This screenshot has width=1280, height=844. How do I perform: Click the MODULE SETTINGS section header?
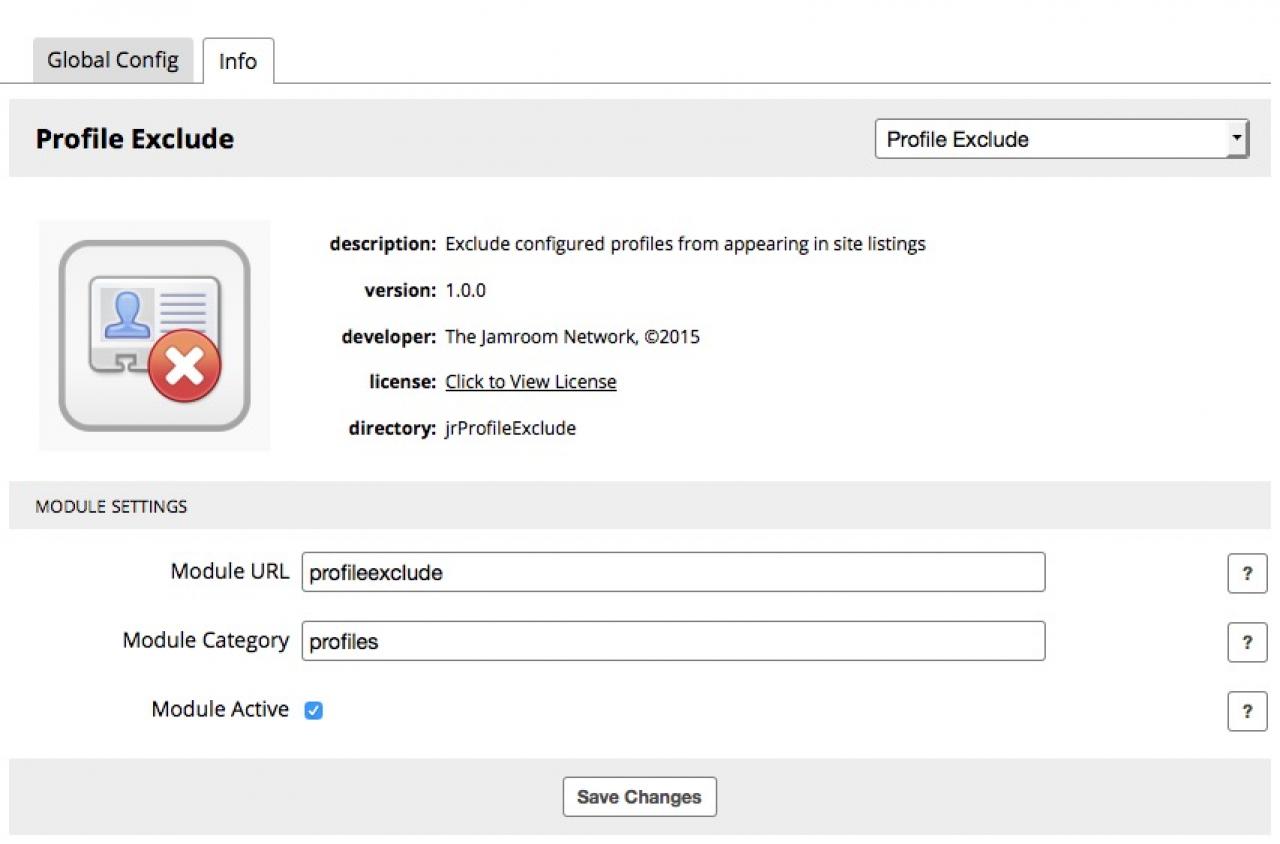click(x=111, y=506)
